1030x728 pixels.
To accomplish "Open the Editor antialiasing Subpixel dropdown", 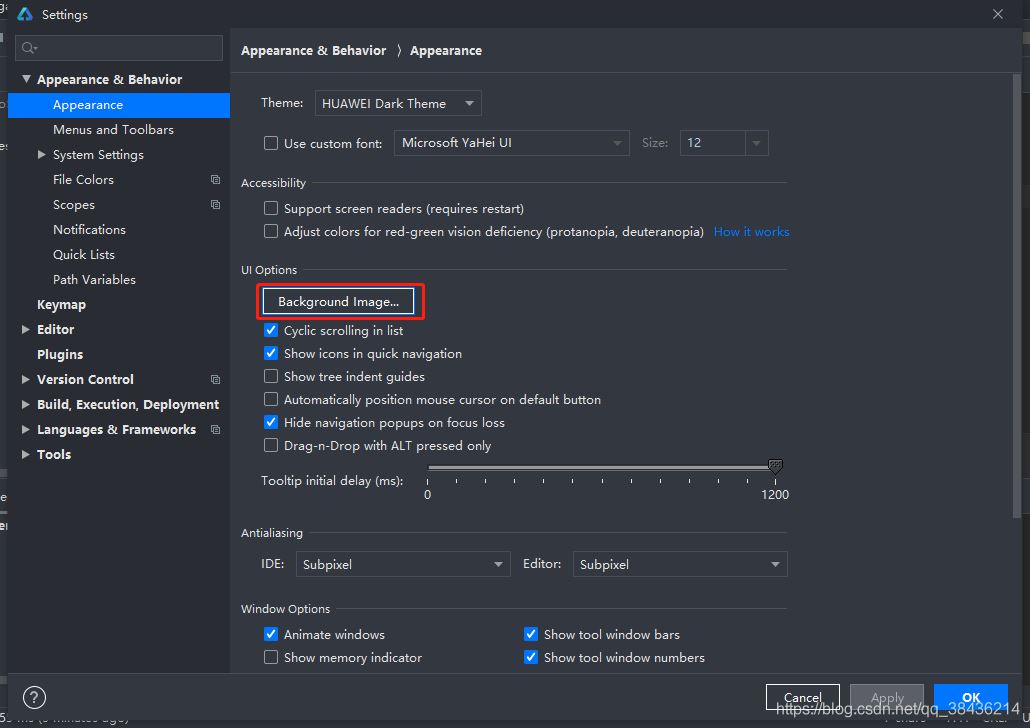I will [x=680, y=564].
